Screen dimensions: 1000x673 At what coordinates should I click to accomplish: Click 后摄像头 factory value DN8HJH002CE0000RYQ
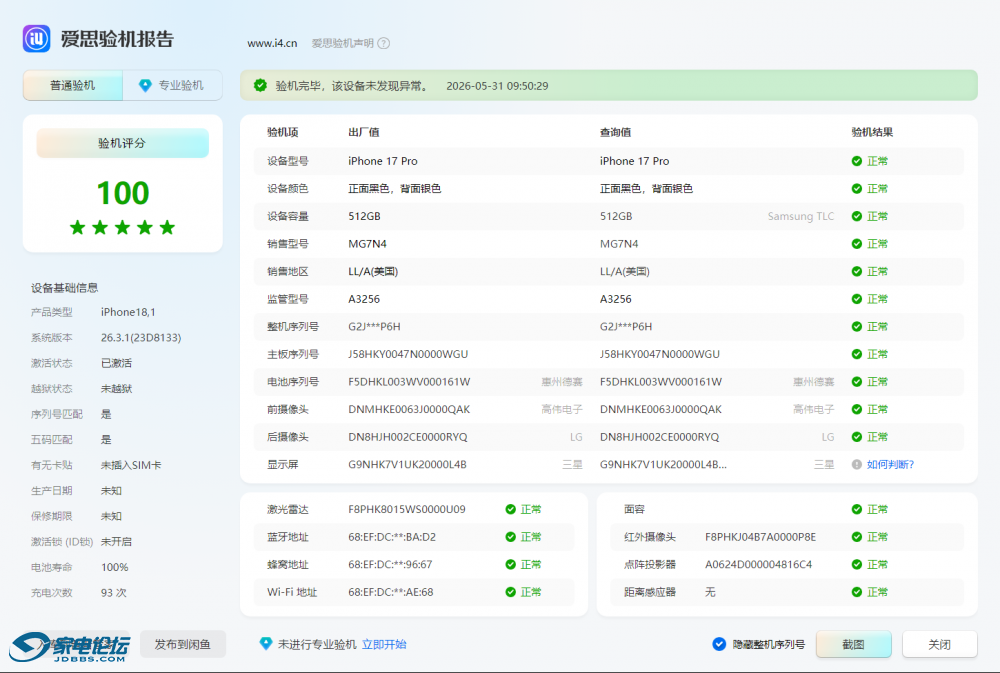tap(408, 437)
